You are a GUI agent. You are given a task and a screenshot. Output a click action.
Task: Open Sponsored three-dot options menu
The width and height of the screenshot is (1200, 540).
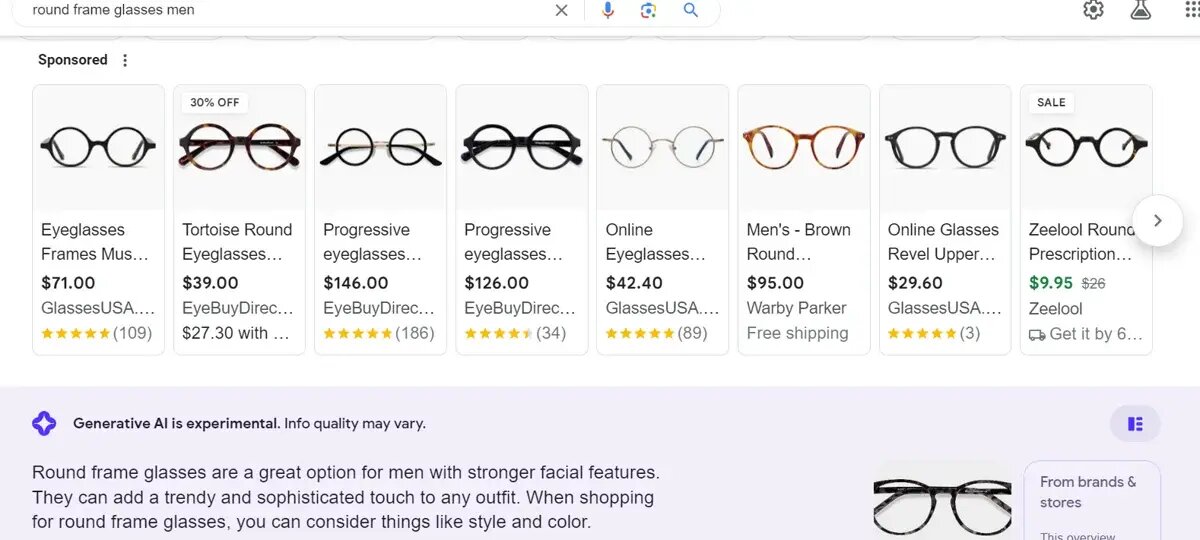coord(125,60)
